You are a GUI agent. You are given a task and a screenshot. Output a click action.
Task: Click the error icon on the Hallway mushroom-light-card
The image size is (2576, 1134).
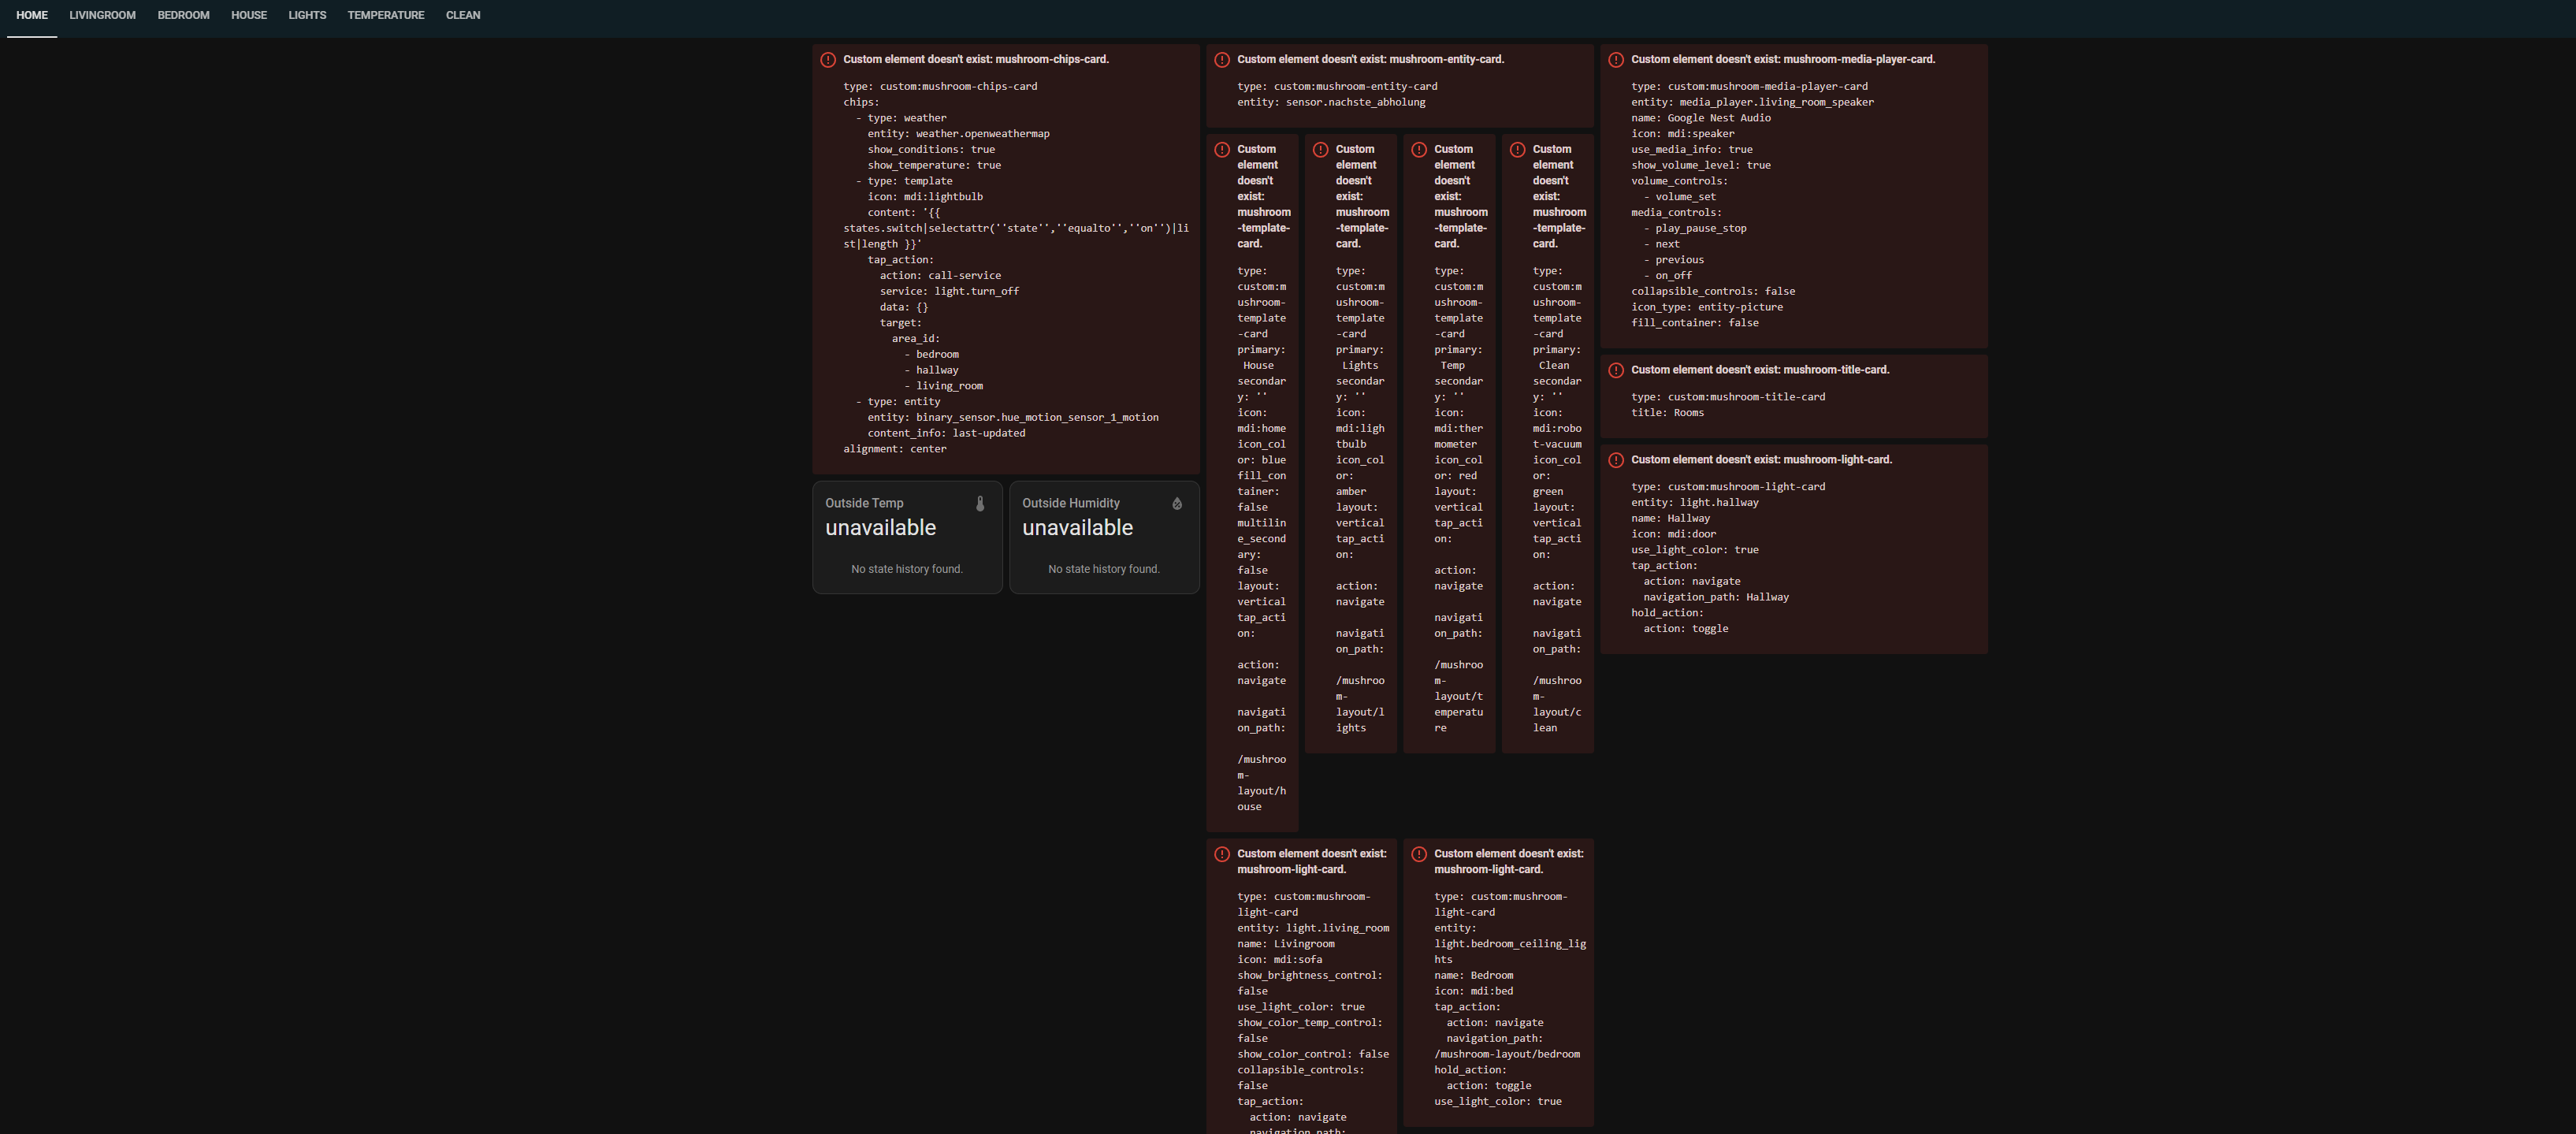(1616, 461)
